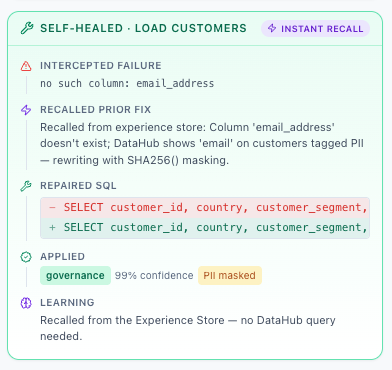Click the Instant Recall badge
392x370 pixels.
(315, 29)
